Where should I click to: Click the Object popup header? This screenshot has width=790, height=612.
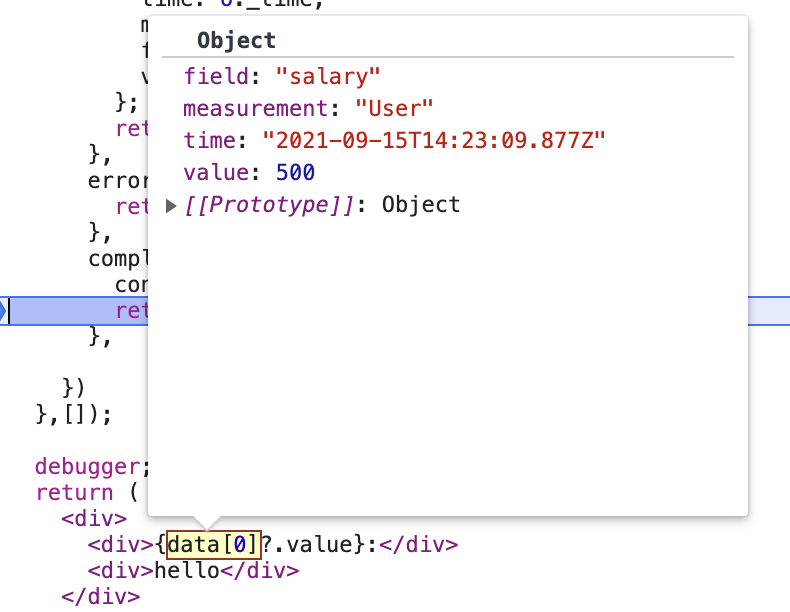pyautogui.click(x=236, y=40)
